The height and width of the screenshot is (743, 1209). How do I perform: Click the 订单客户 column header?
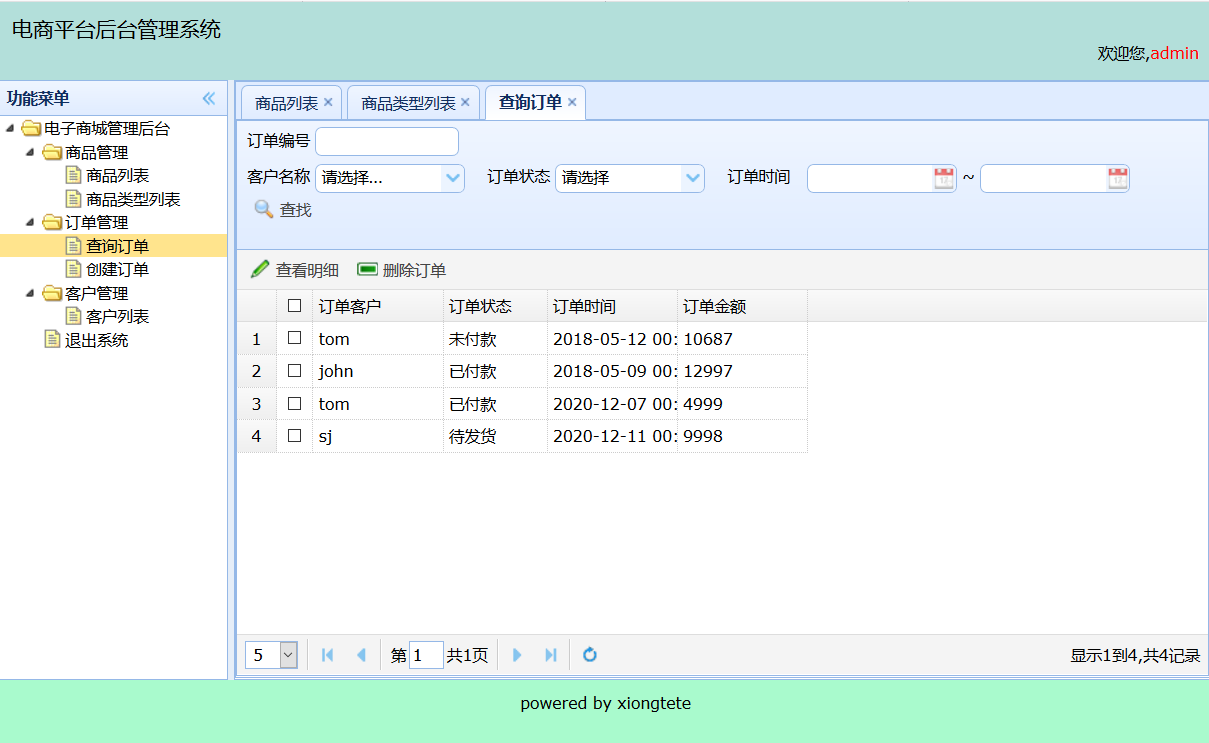pyautogui.click(x=378, y=306)
